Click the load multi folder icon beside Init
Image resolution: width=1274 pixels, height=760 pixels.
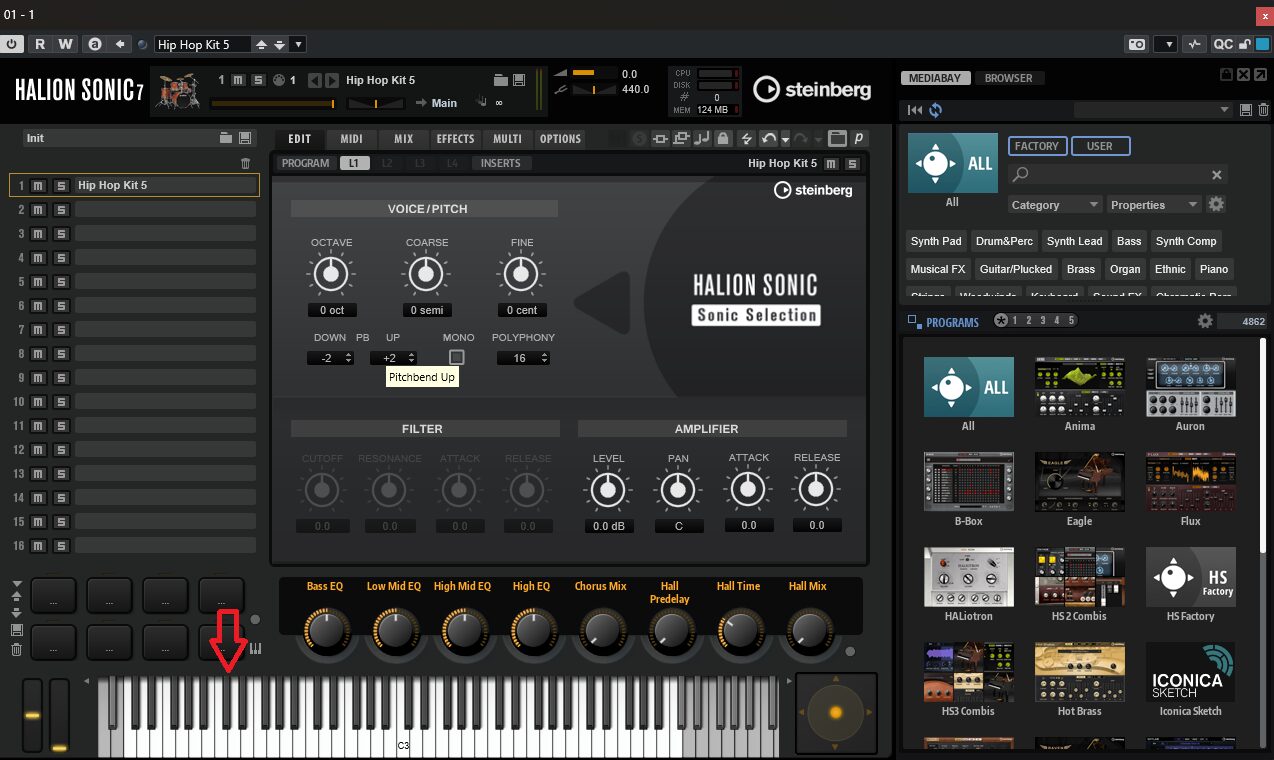coord(227,138)
